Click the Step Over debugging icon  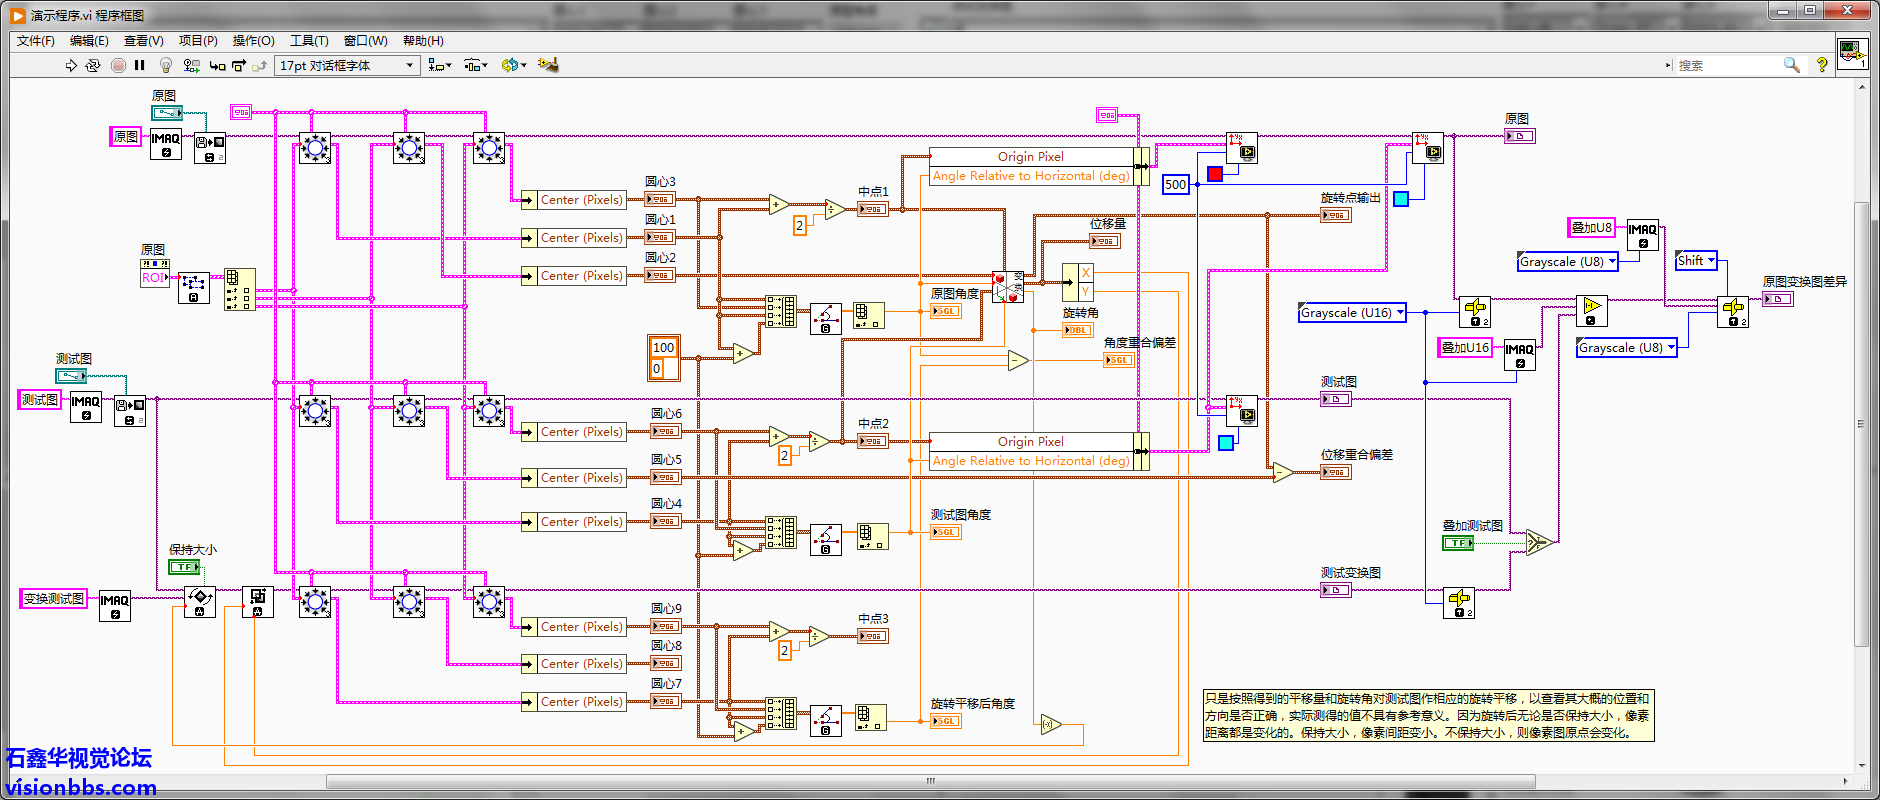pyautogui.click(x=239, y=66)
